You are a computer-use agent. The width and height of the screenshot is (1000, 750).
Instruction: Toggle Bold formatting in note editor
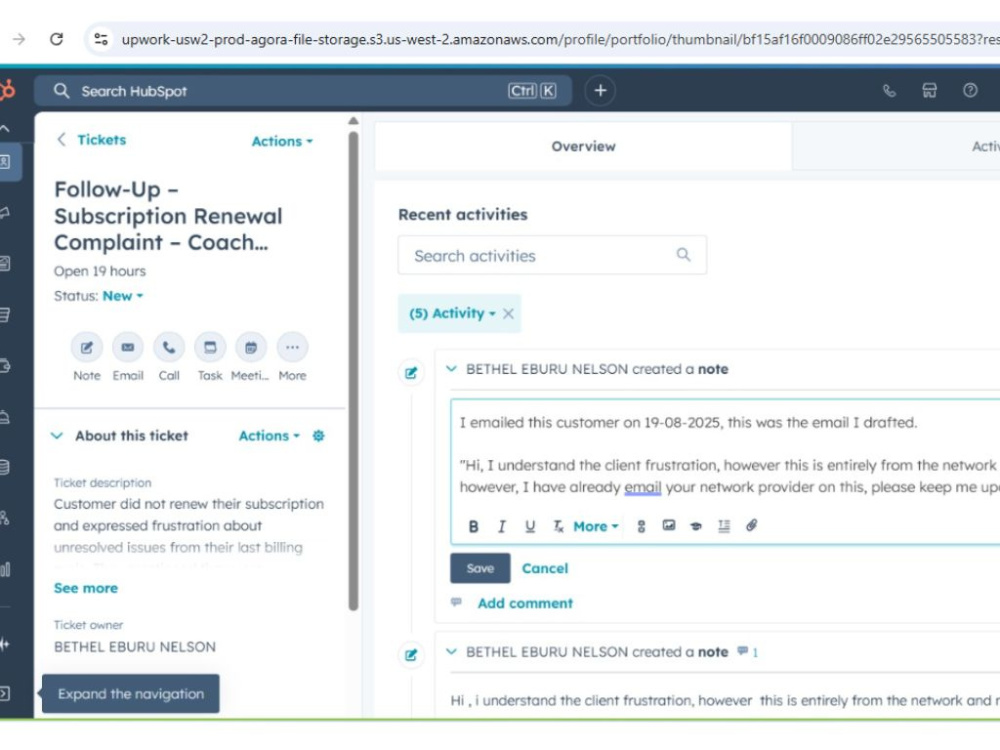click(473, 526)
